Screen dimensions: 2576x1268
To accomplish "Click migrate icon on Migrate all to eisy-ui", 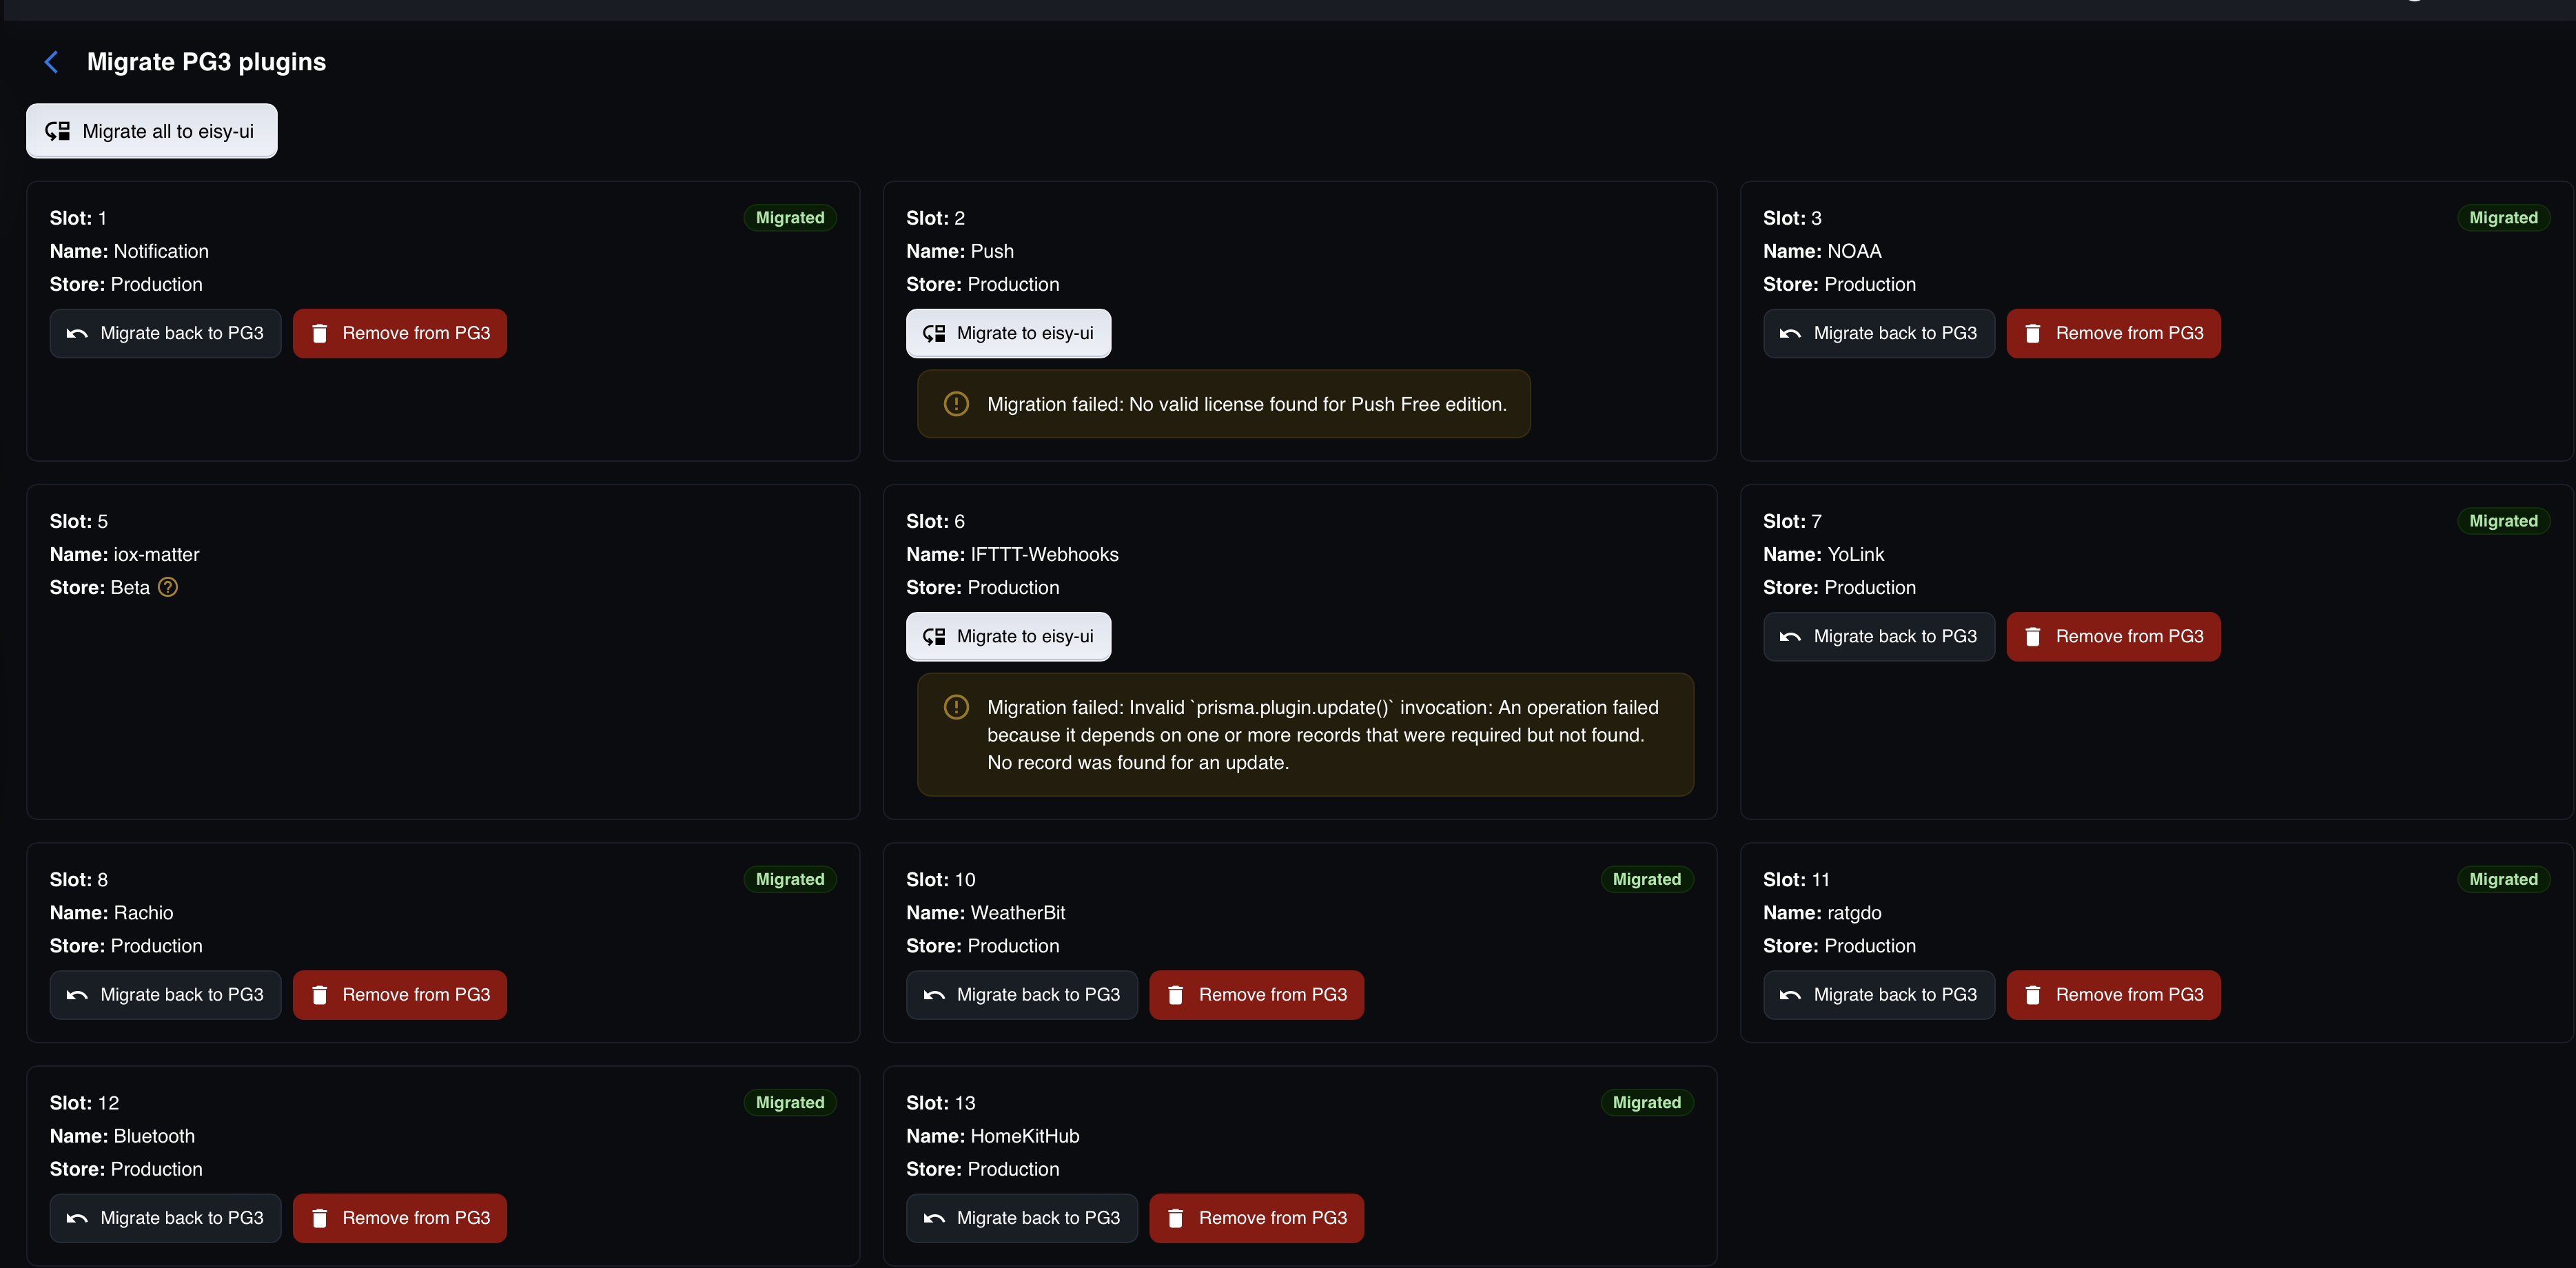I will coord(58,131).
